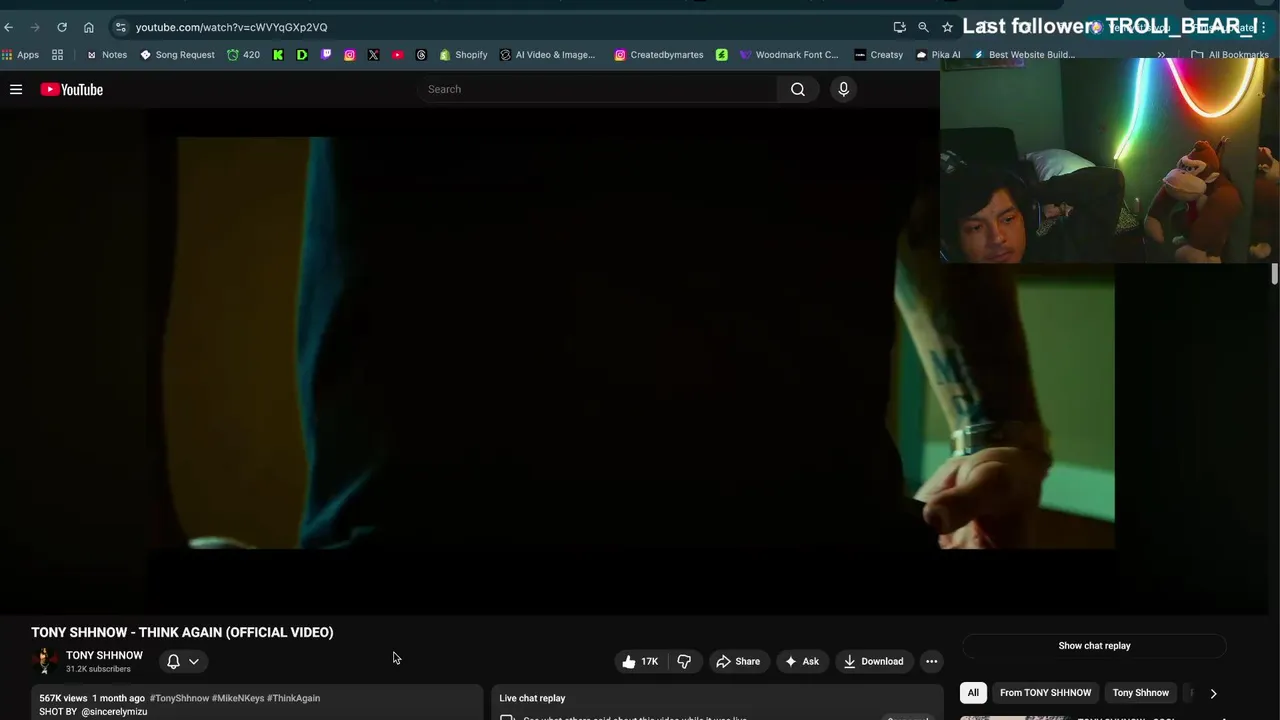Show more bookmarks with overflow chevrons
Image resolution: width=1280 pixels, height=720 pixels.
1161,55
